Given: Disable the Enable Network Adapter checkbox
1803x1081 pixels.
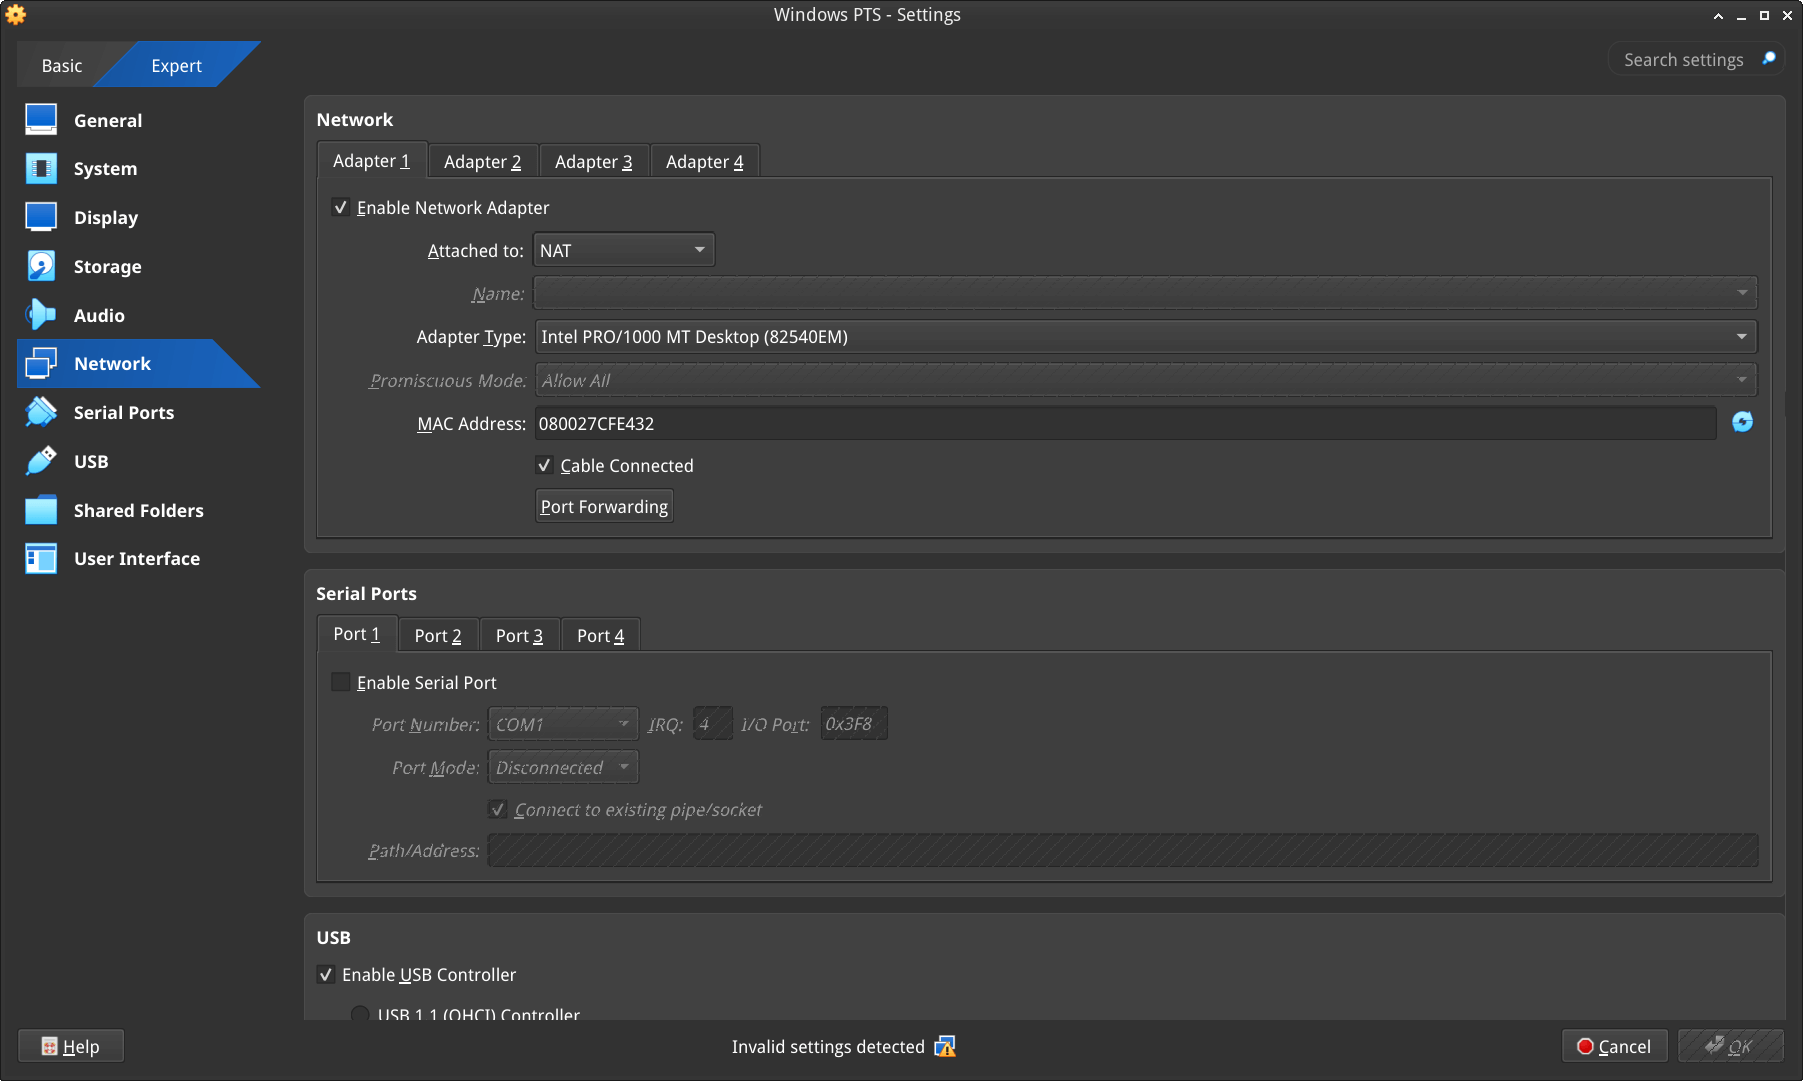Looking at the screenshot, I should tap(341, 208).
